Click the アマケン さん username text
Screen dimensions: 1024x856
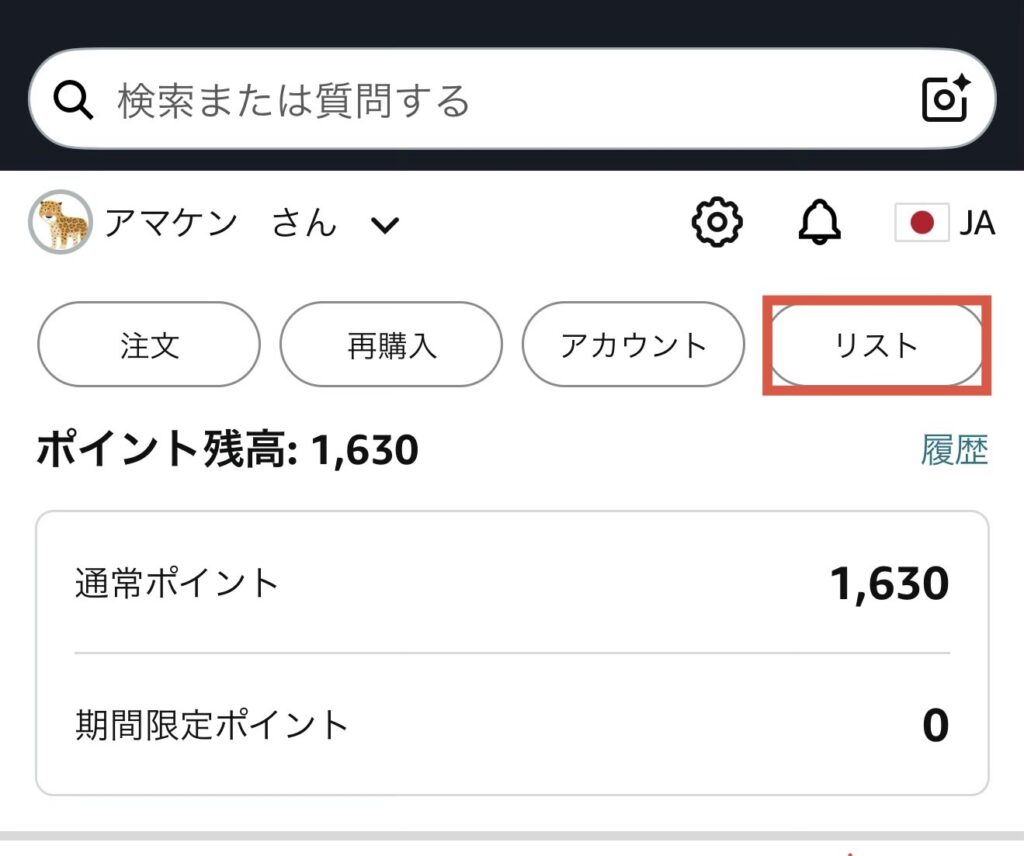pos(220,223)
